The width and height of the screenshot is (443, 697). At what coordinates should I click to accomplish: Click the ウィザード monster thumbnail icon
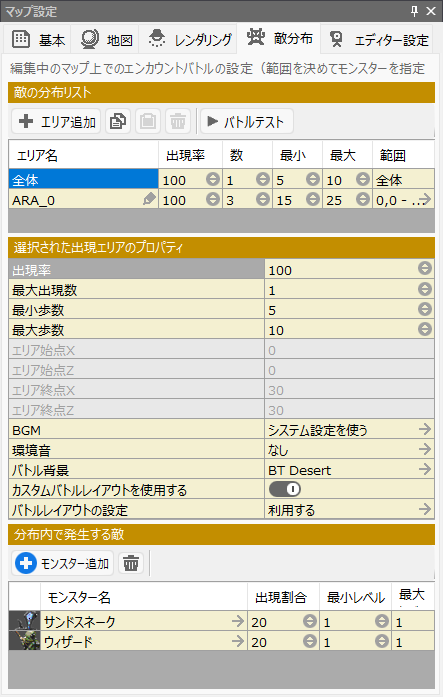click(x=24, y=641)
